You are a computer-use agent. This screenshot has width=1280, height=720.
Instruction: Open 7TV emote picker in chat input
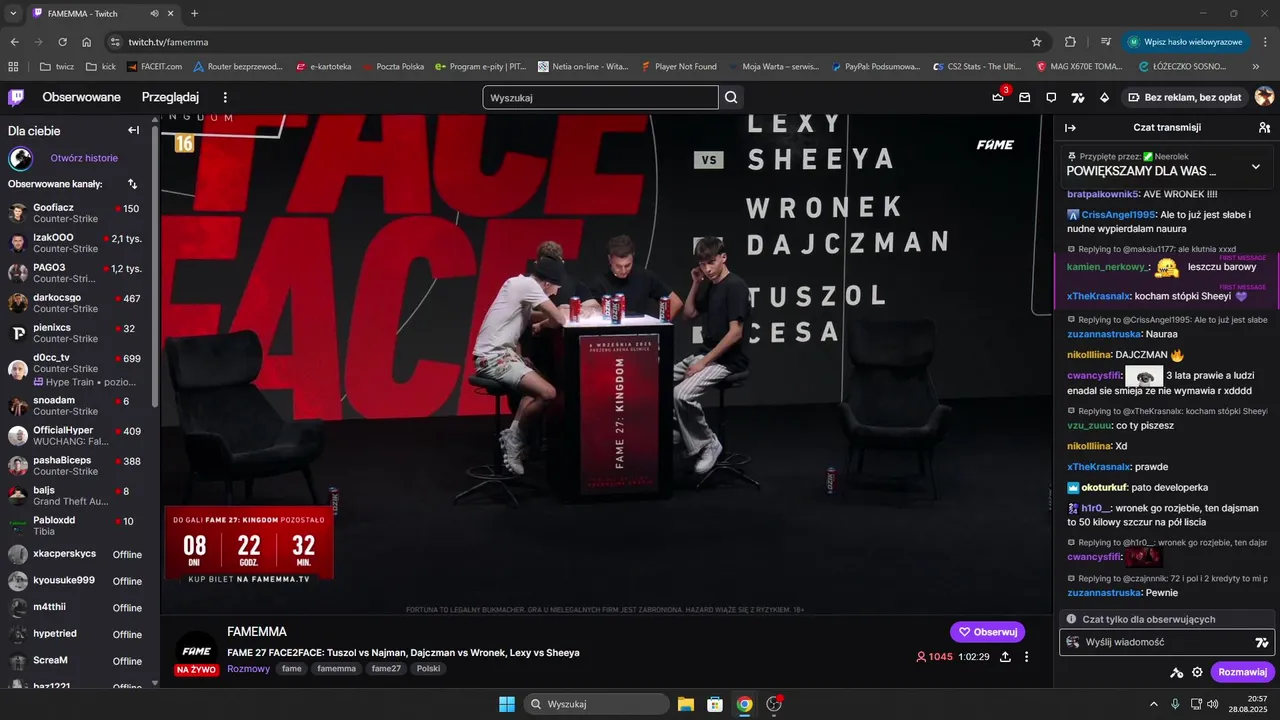click(1261, 642)
